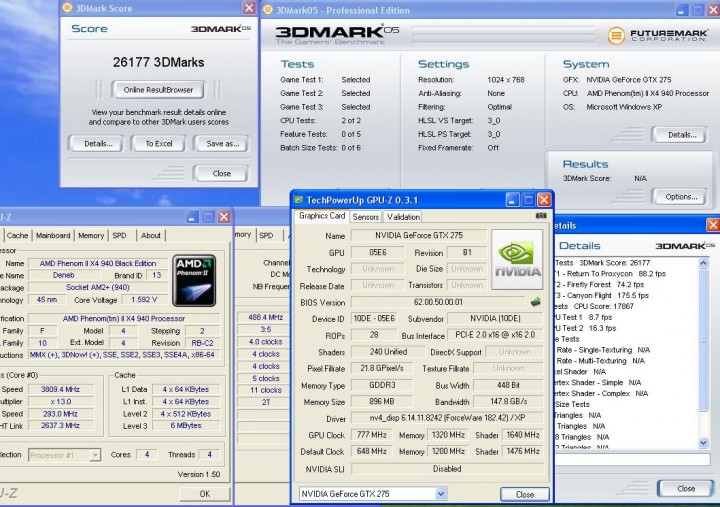
Task: Click the Memory Size value 896 MB
Action: 382,401
